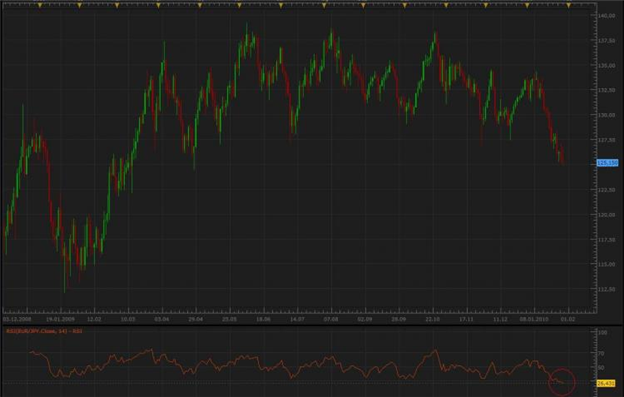Screen dimensions: 624x397
Task: Click the RSI scale 50 label
Action: tap(601, 368)
